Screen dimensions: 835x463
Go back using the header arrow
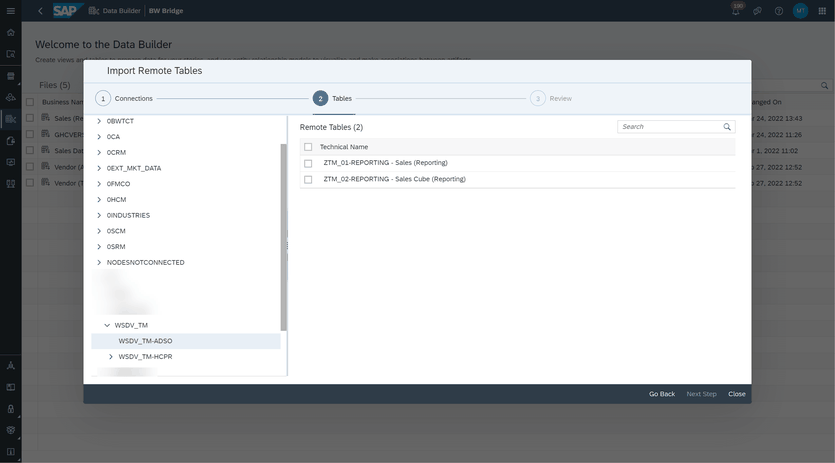click(x=40, y=11)
